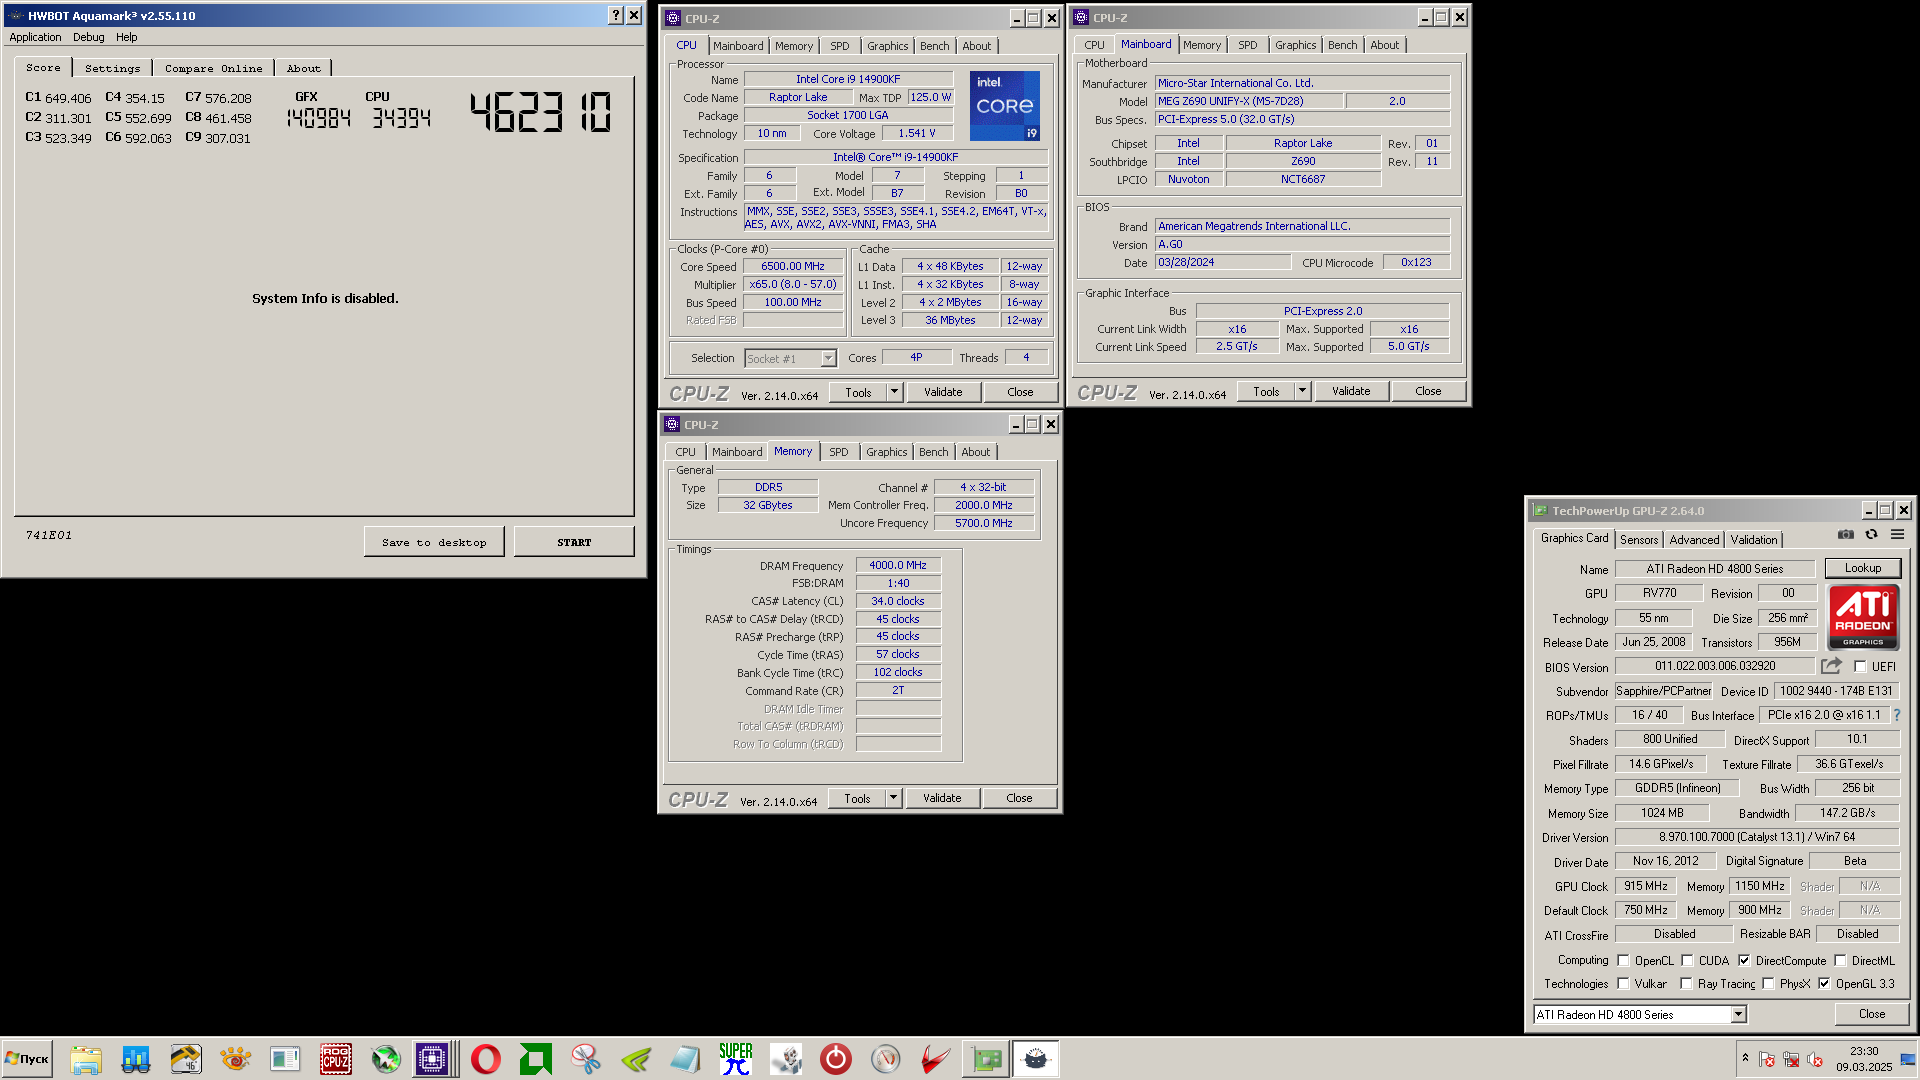Viewport: 1920px width, 1080px height.
Task: Launch Opera browser from the taskbar
Action: point(486,1059)
